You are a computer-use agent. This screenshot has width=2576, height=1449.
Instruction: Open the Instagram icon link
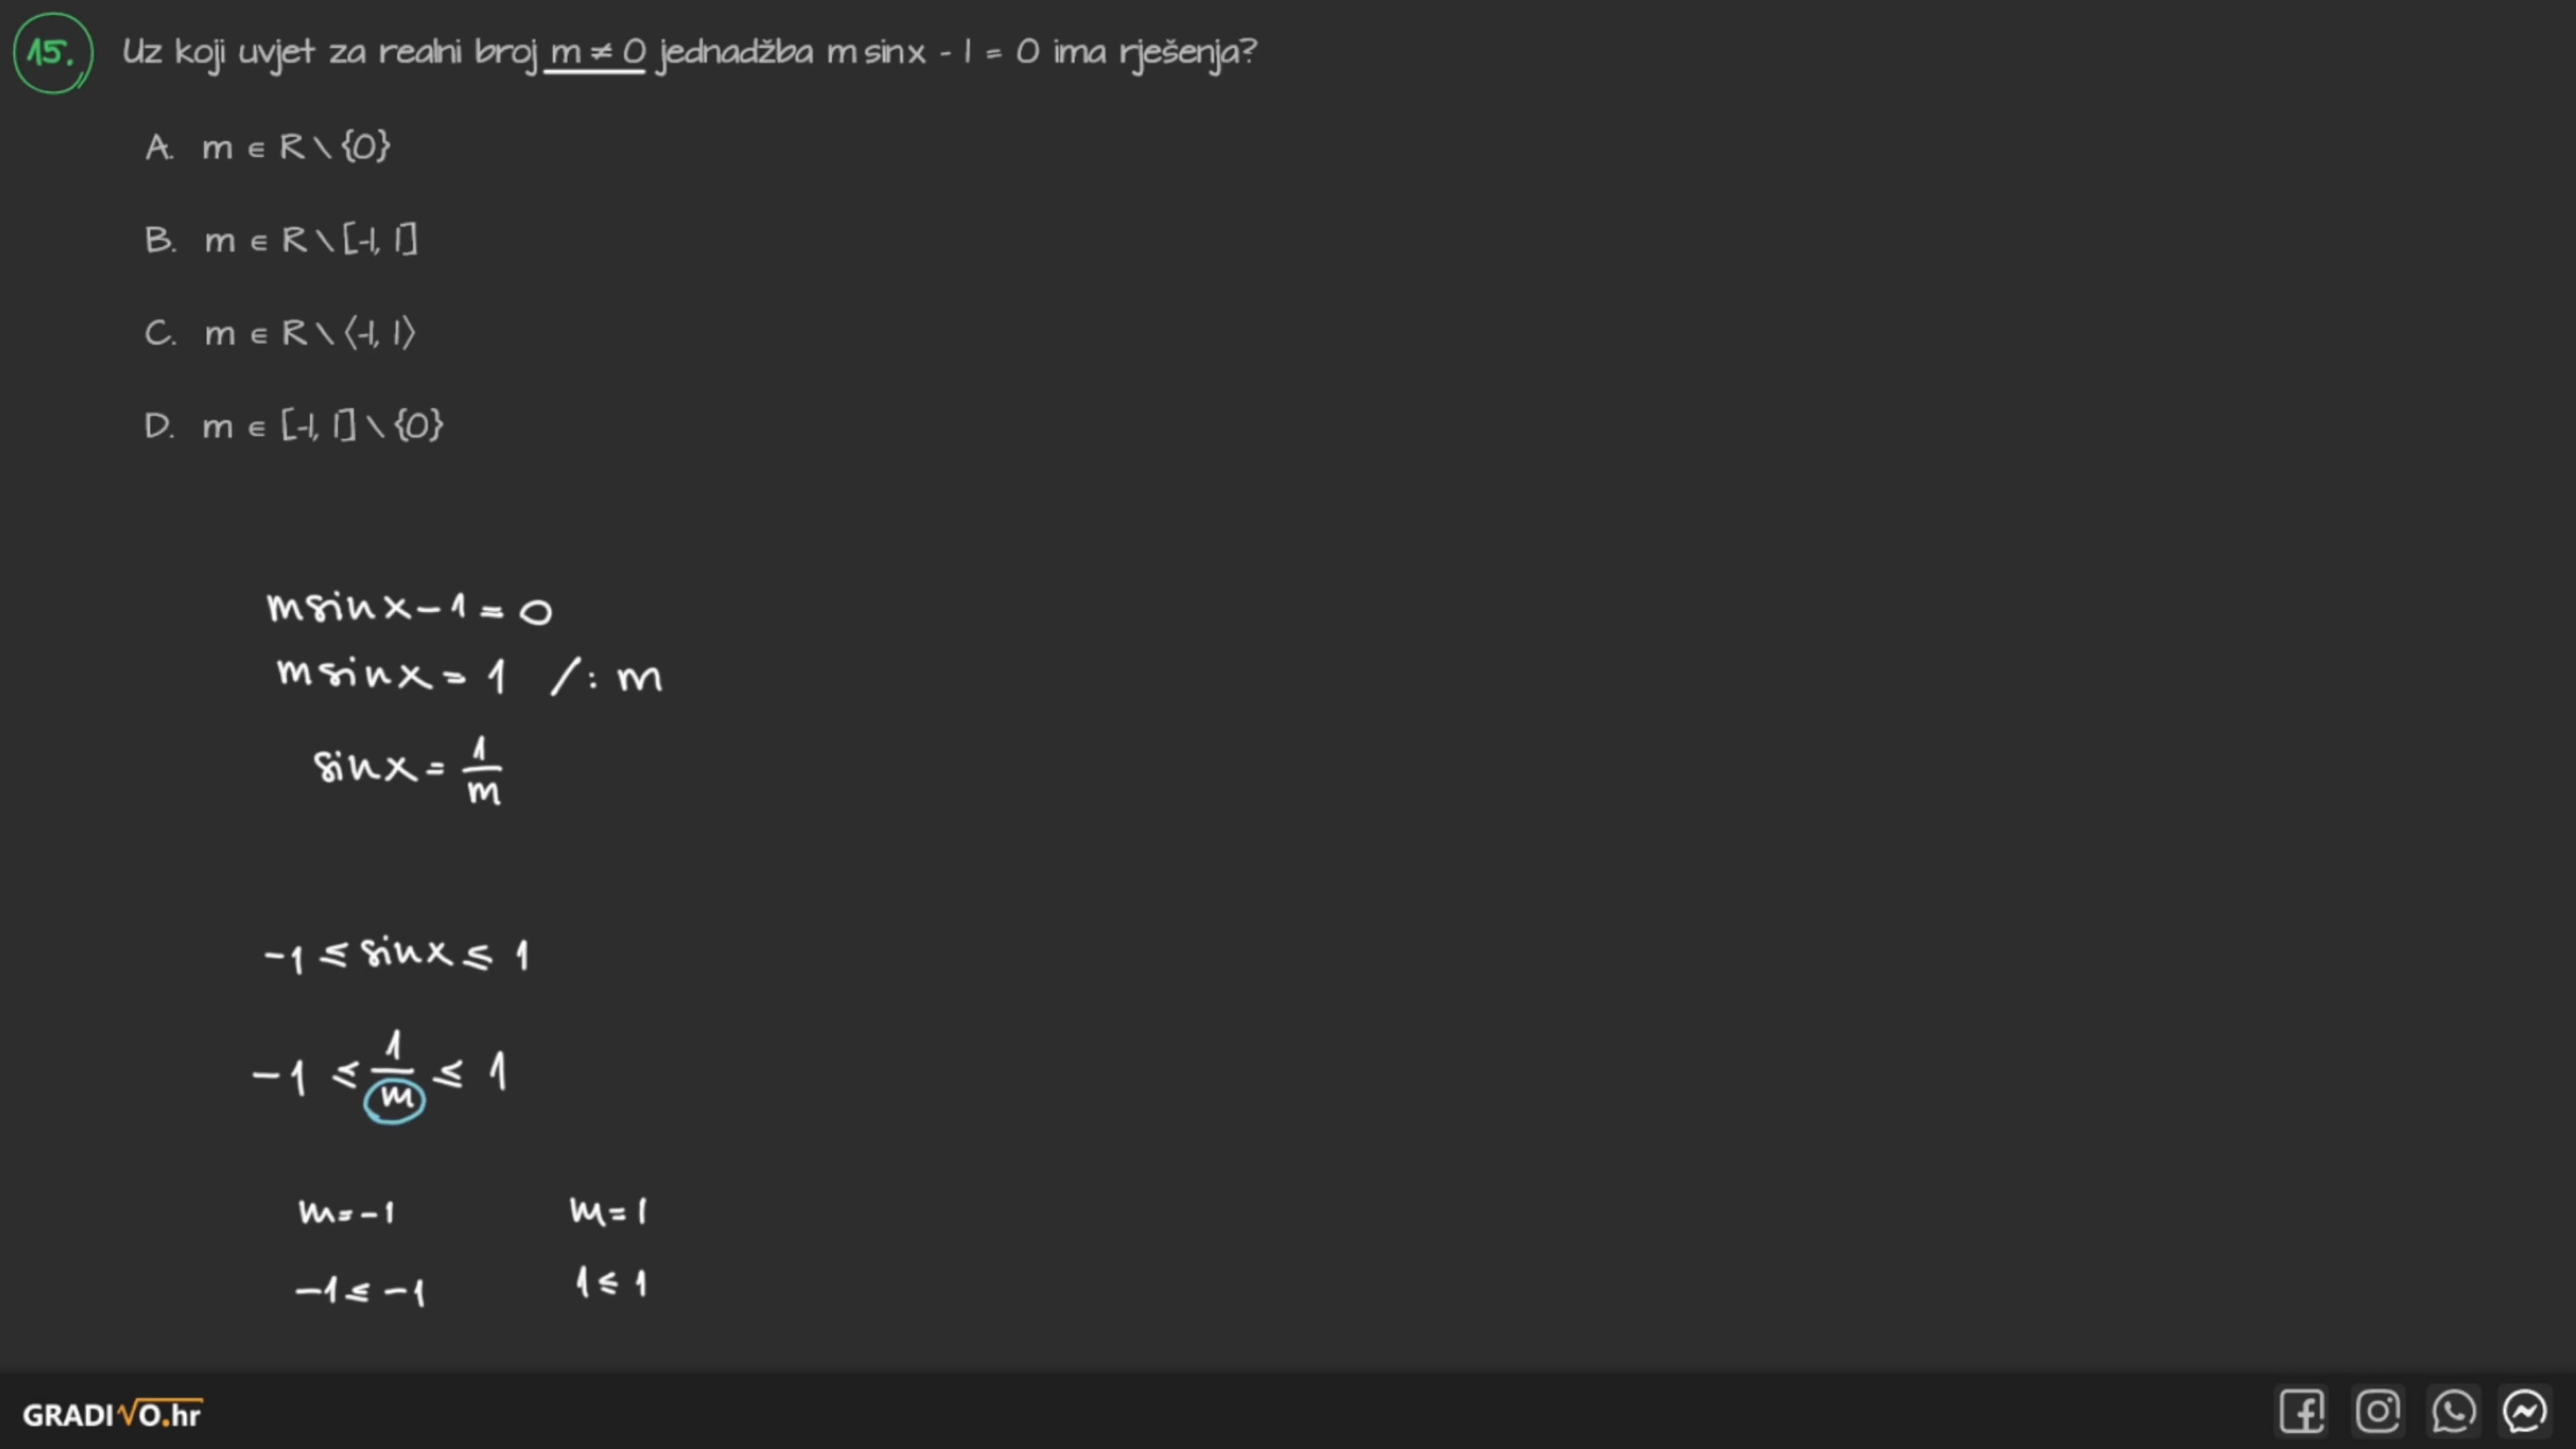[x=2377, y=1412]
